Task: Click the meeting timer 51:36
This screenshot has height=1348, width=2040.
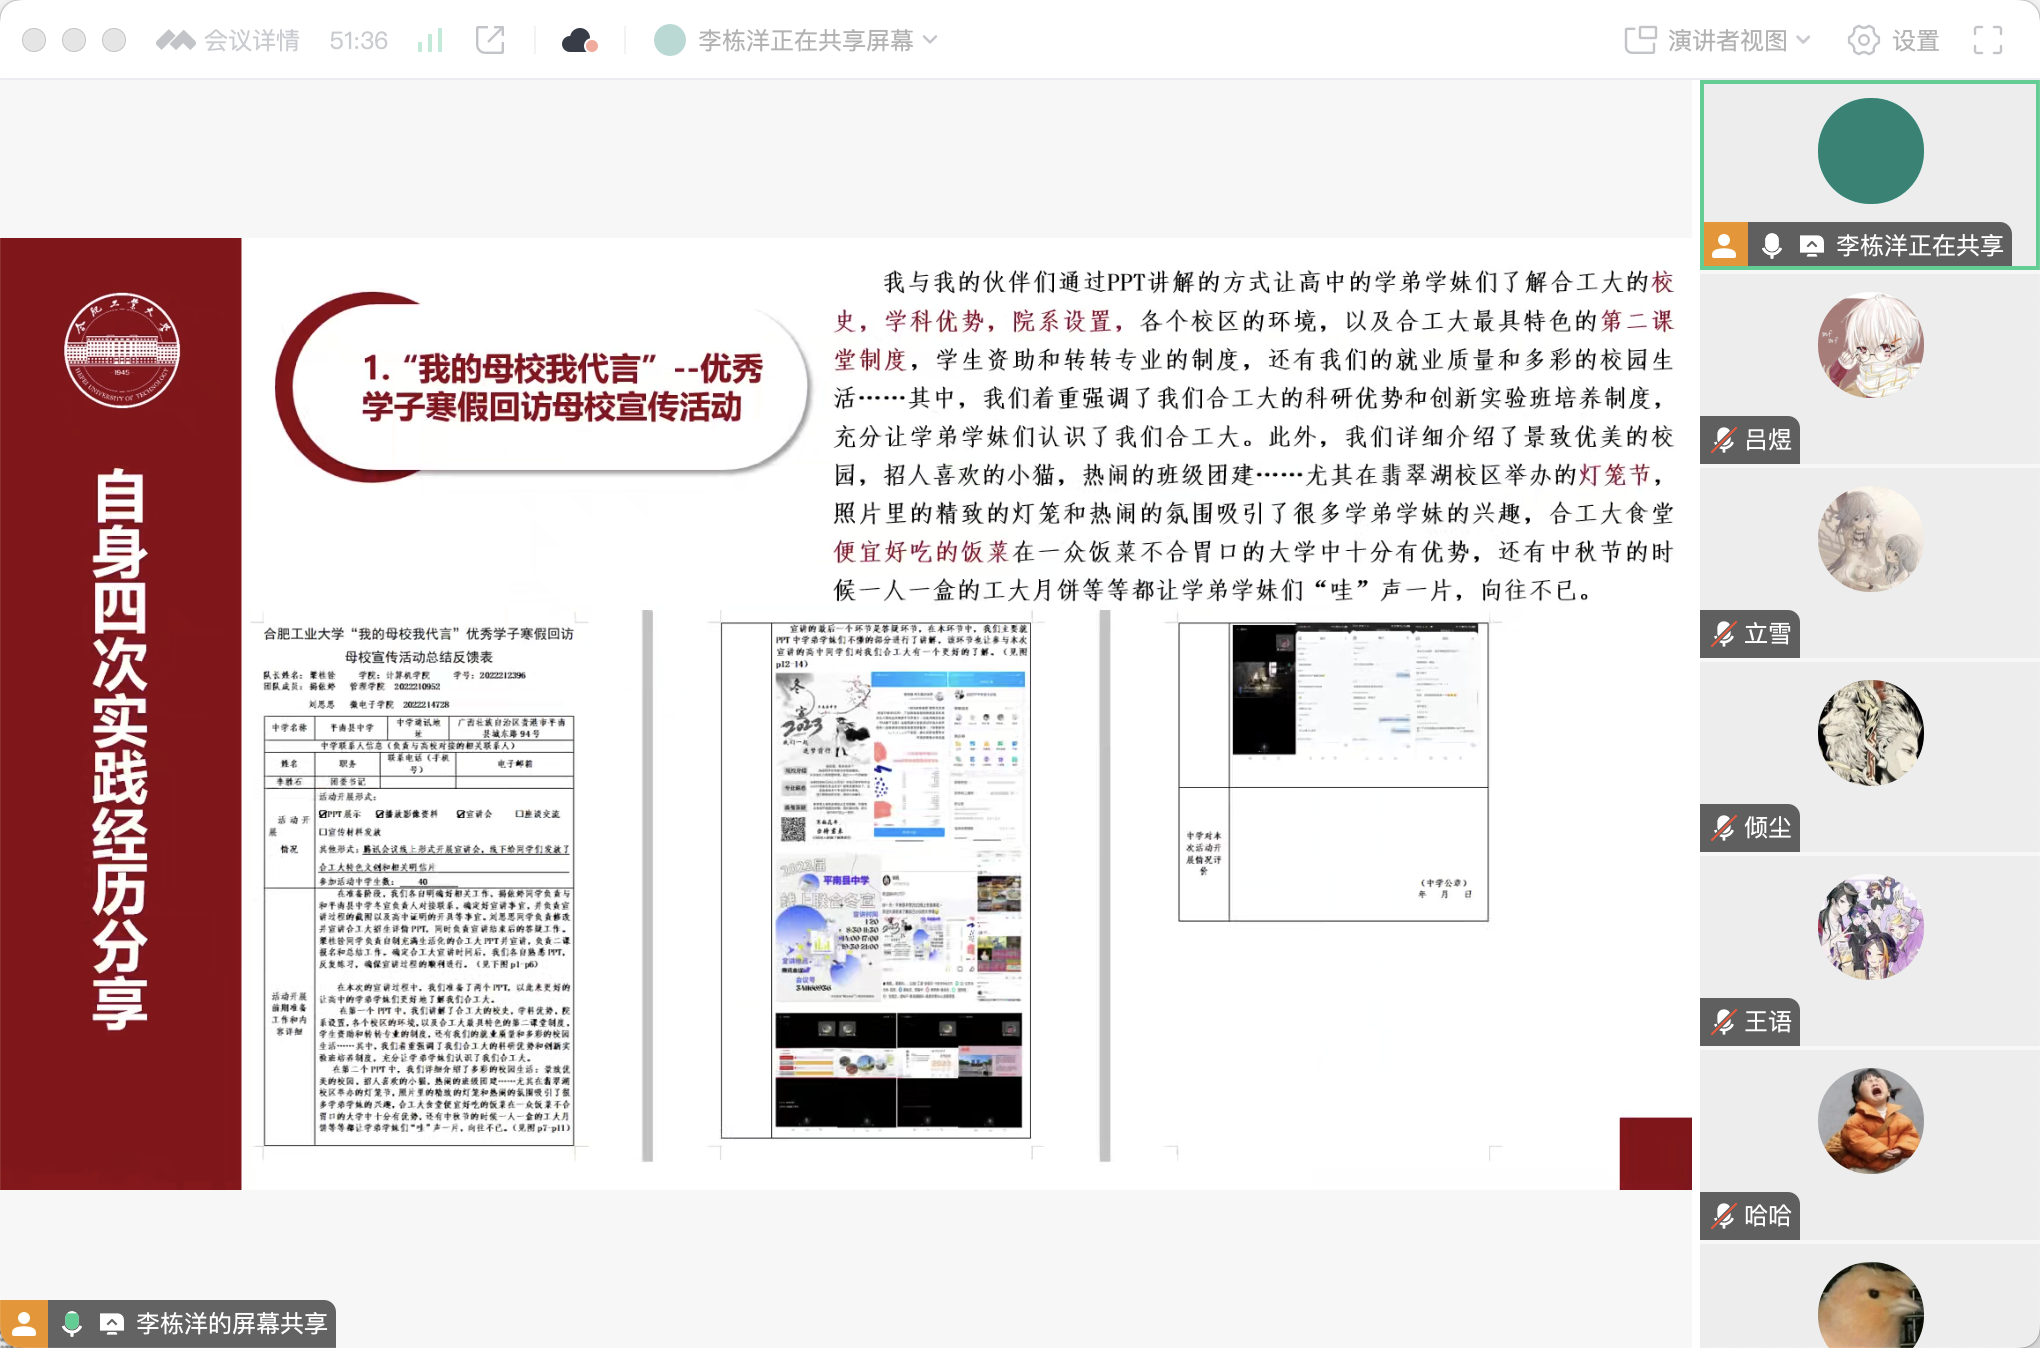Action: point(358,40)
